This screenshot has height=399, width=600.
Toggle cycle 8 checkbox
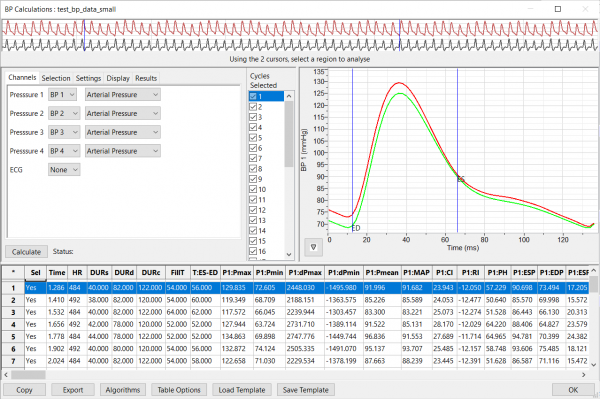point(253,168)
